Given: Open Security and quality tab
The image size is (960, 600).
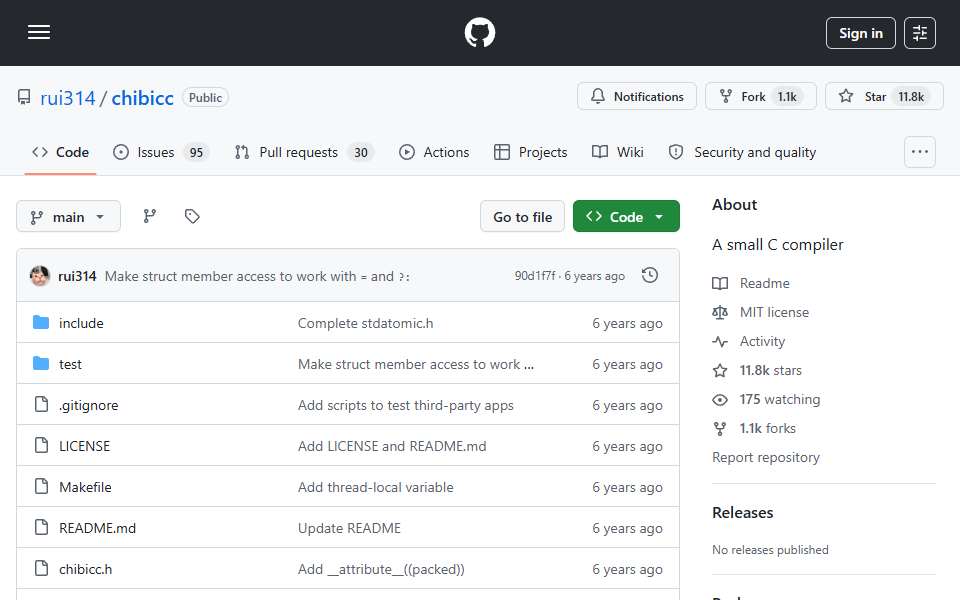Looking at the screenshot, I should 743,152.
